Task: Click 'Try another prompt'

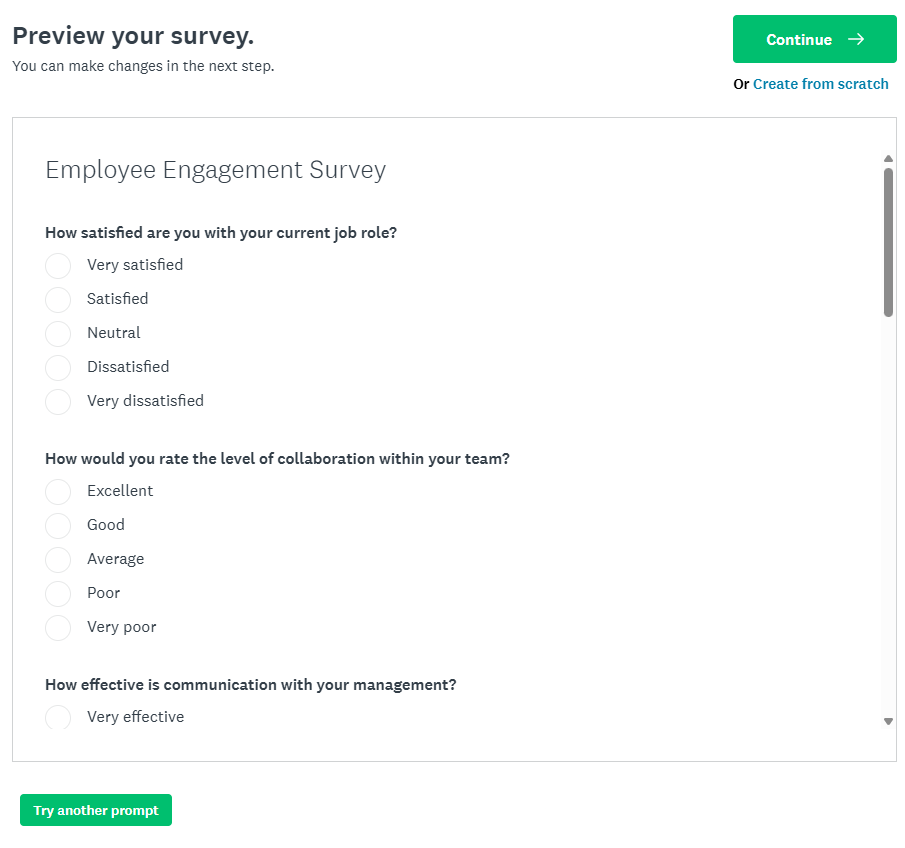Action: pos(95,810)
